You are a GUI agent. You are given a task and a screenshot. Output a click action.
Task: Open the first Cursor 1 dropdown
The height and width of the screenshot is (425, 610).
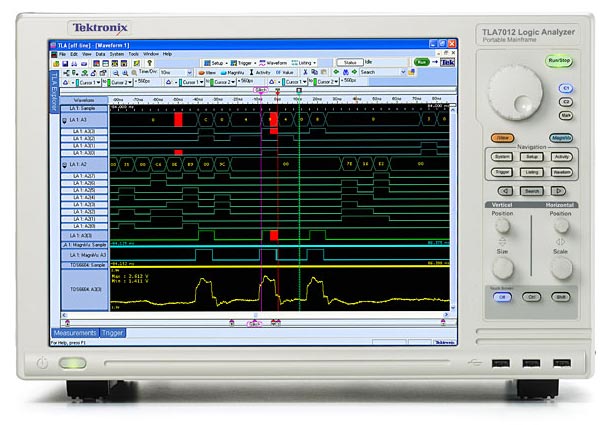(88, 83)
